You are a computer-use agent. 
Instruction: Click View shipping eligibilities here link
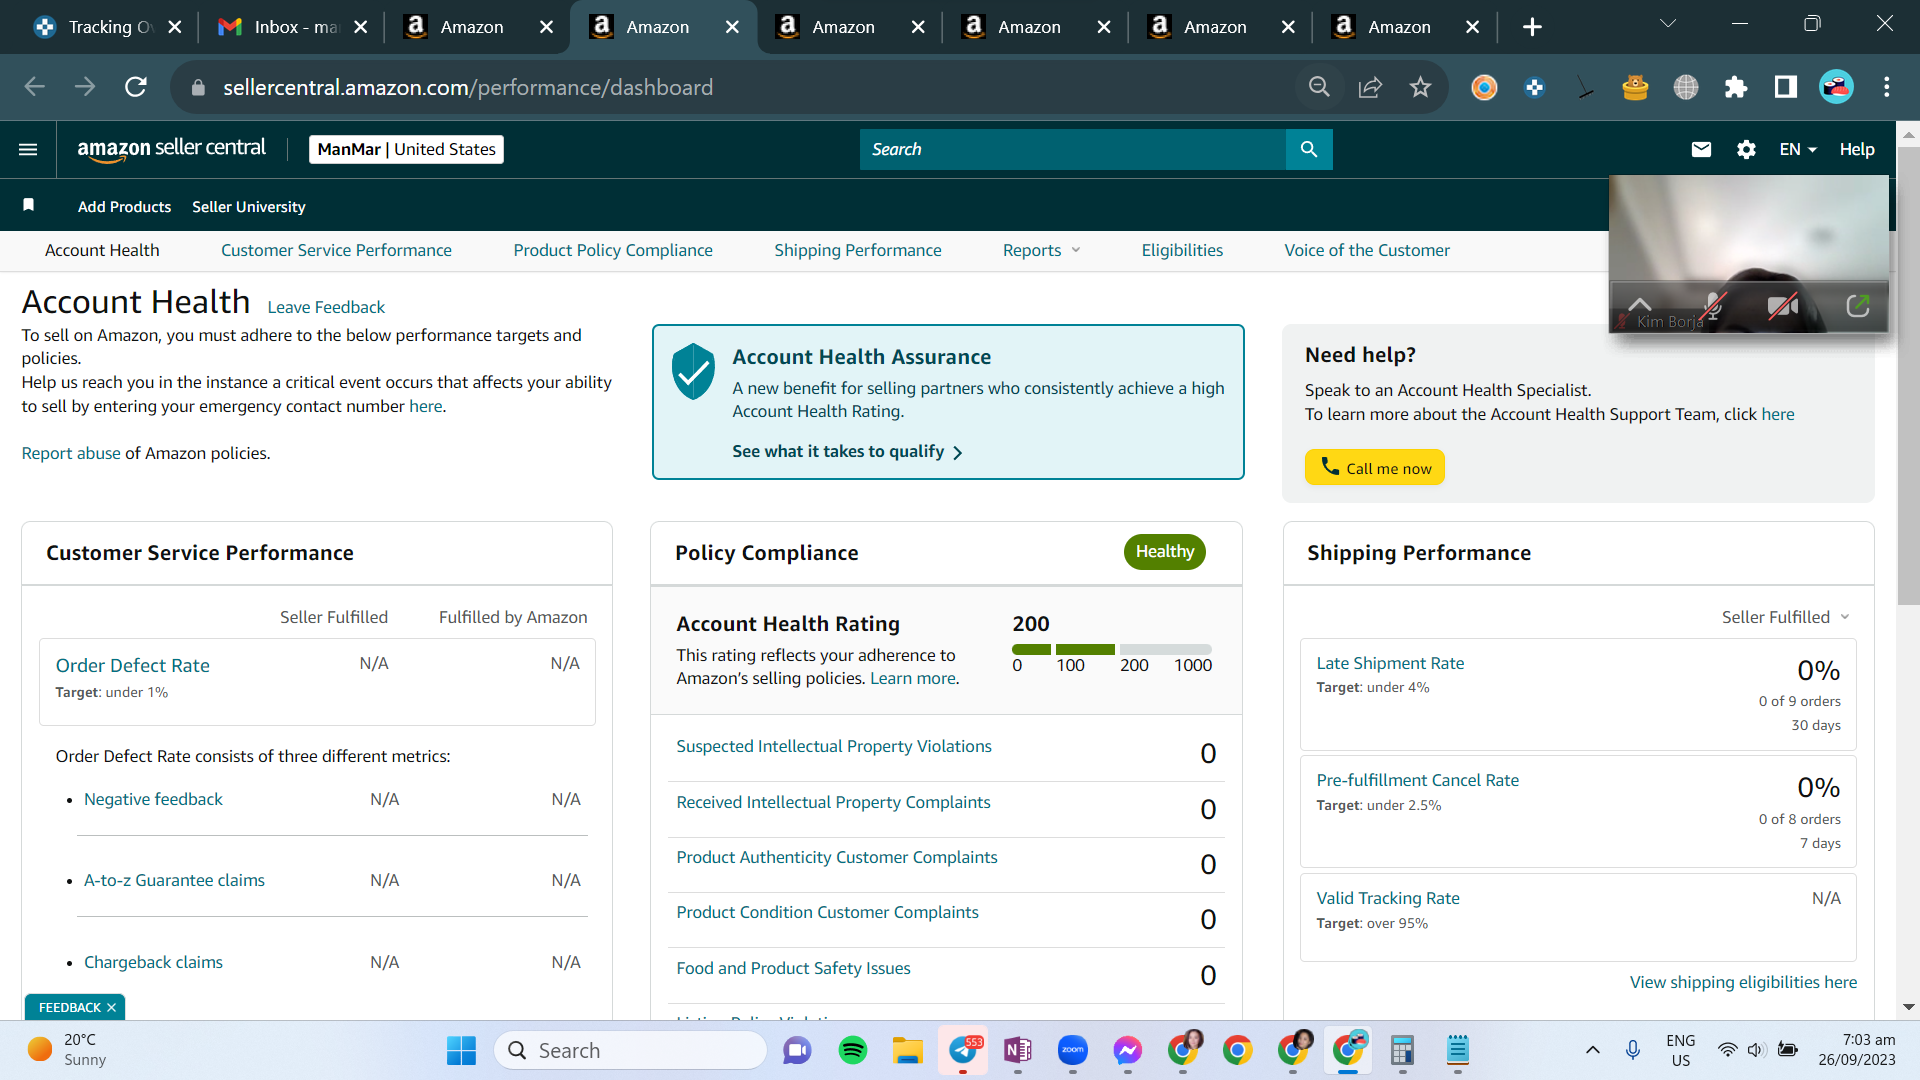coord(1743,982)
